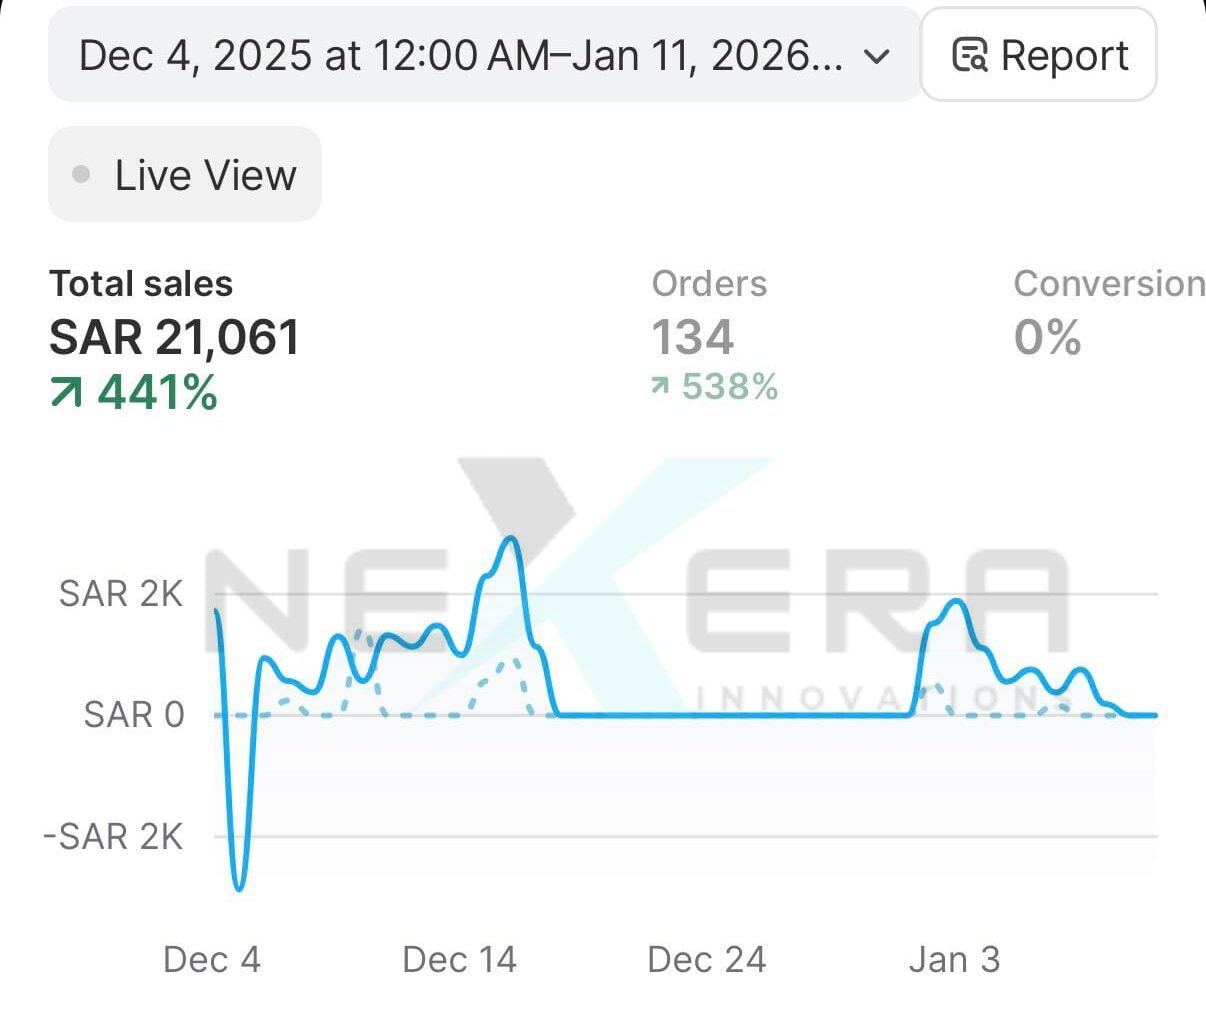
Task: Select the Total sales metric tab
Action: (141, 284)
